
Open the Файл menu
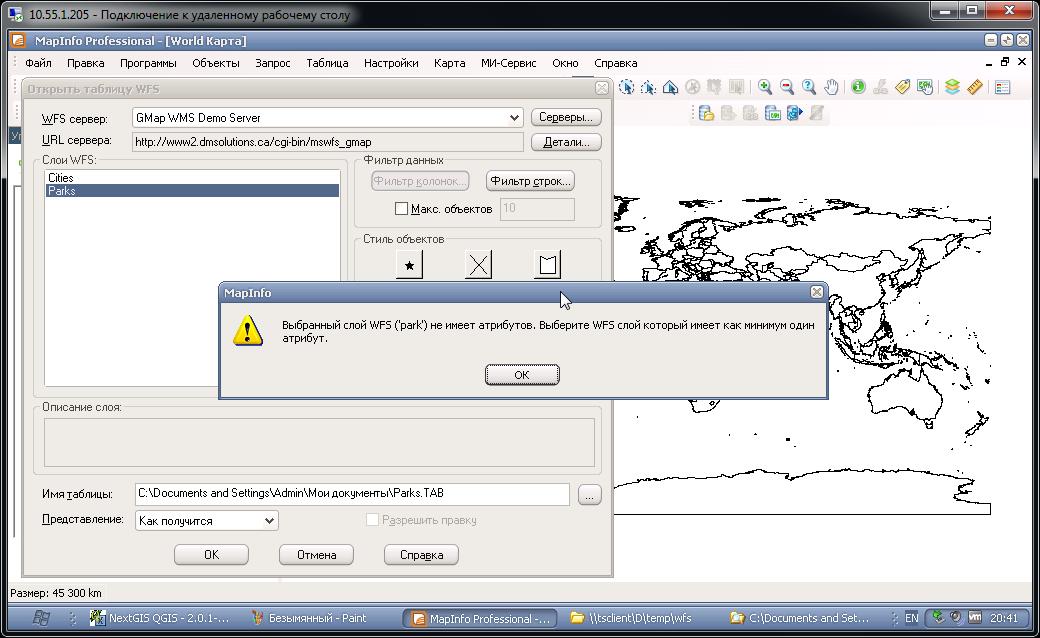(x=38, y=63)
